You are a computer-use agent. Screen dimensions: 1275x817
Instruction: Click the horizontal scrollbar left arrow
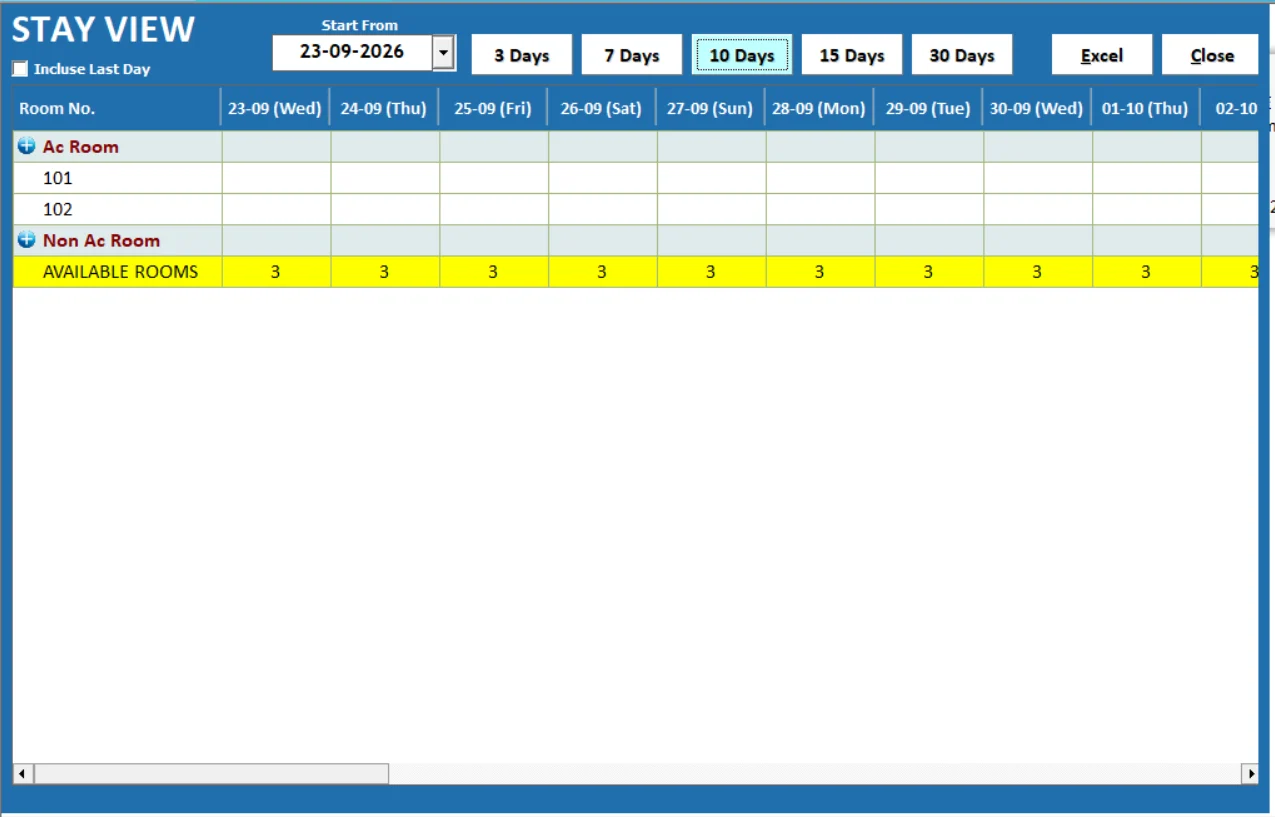pyautogui.click(x=21, y=774)
